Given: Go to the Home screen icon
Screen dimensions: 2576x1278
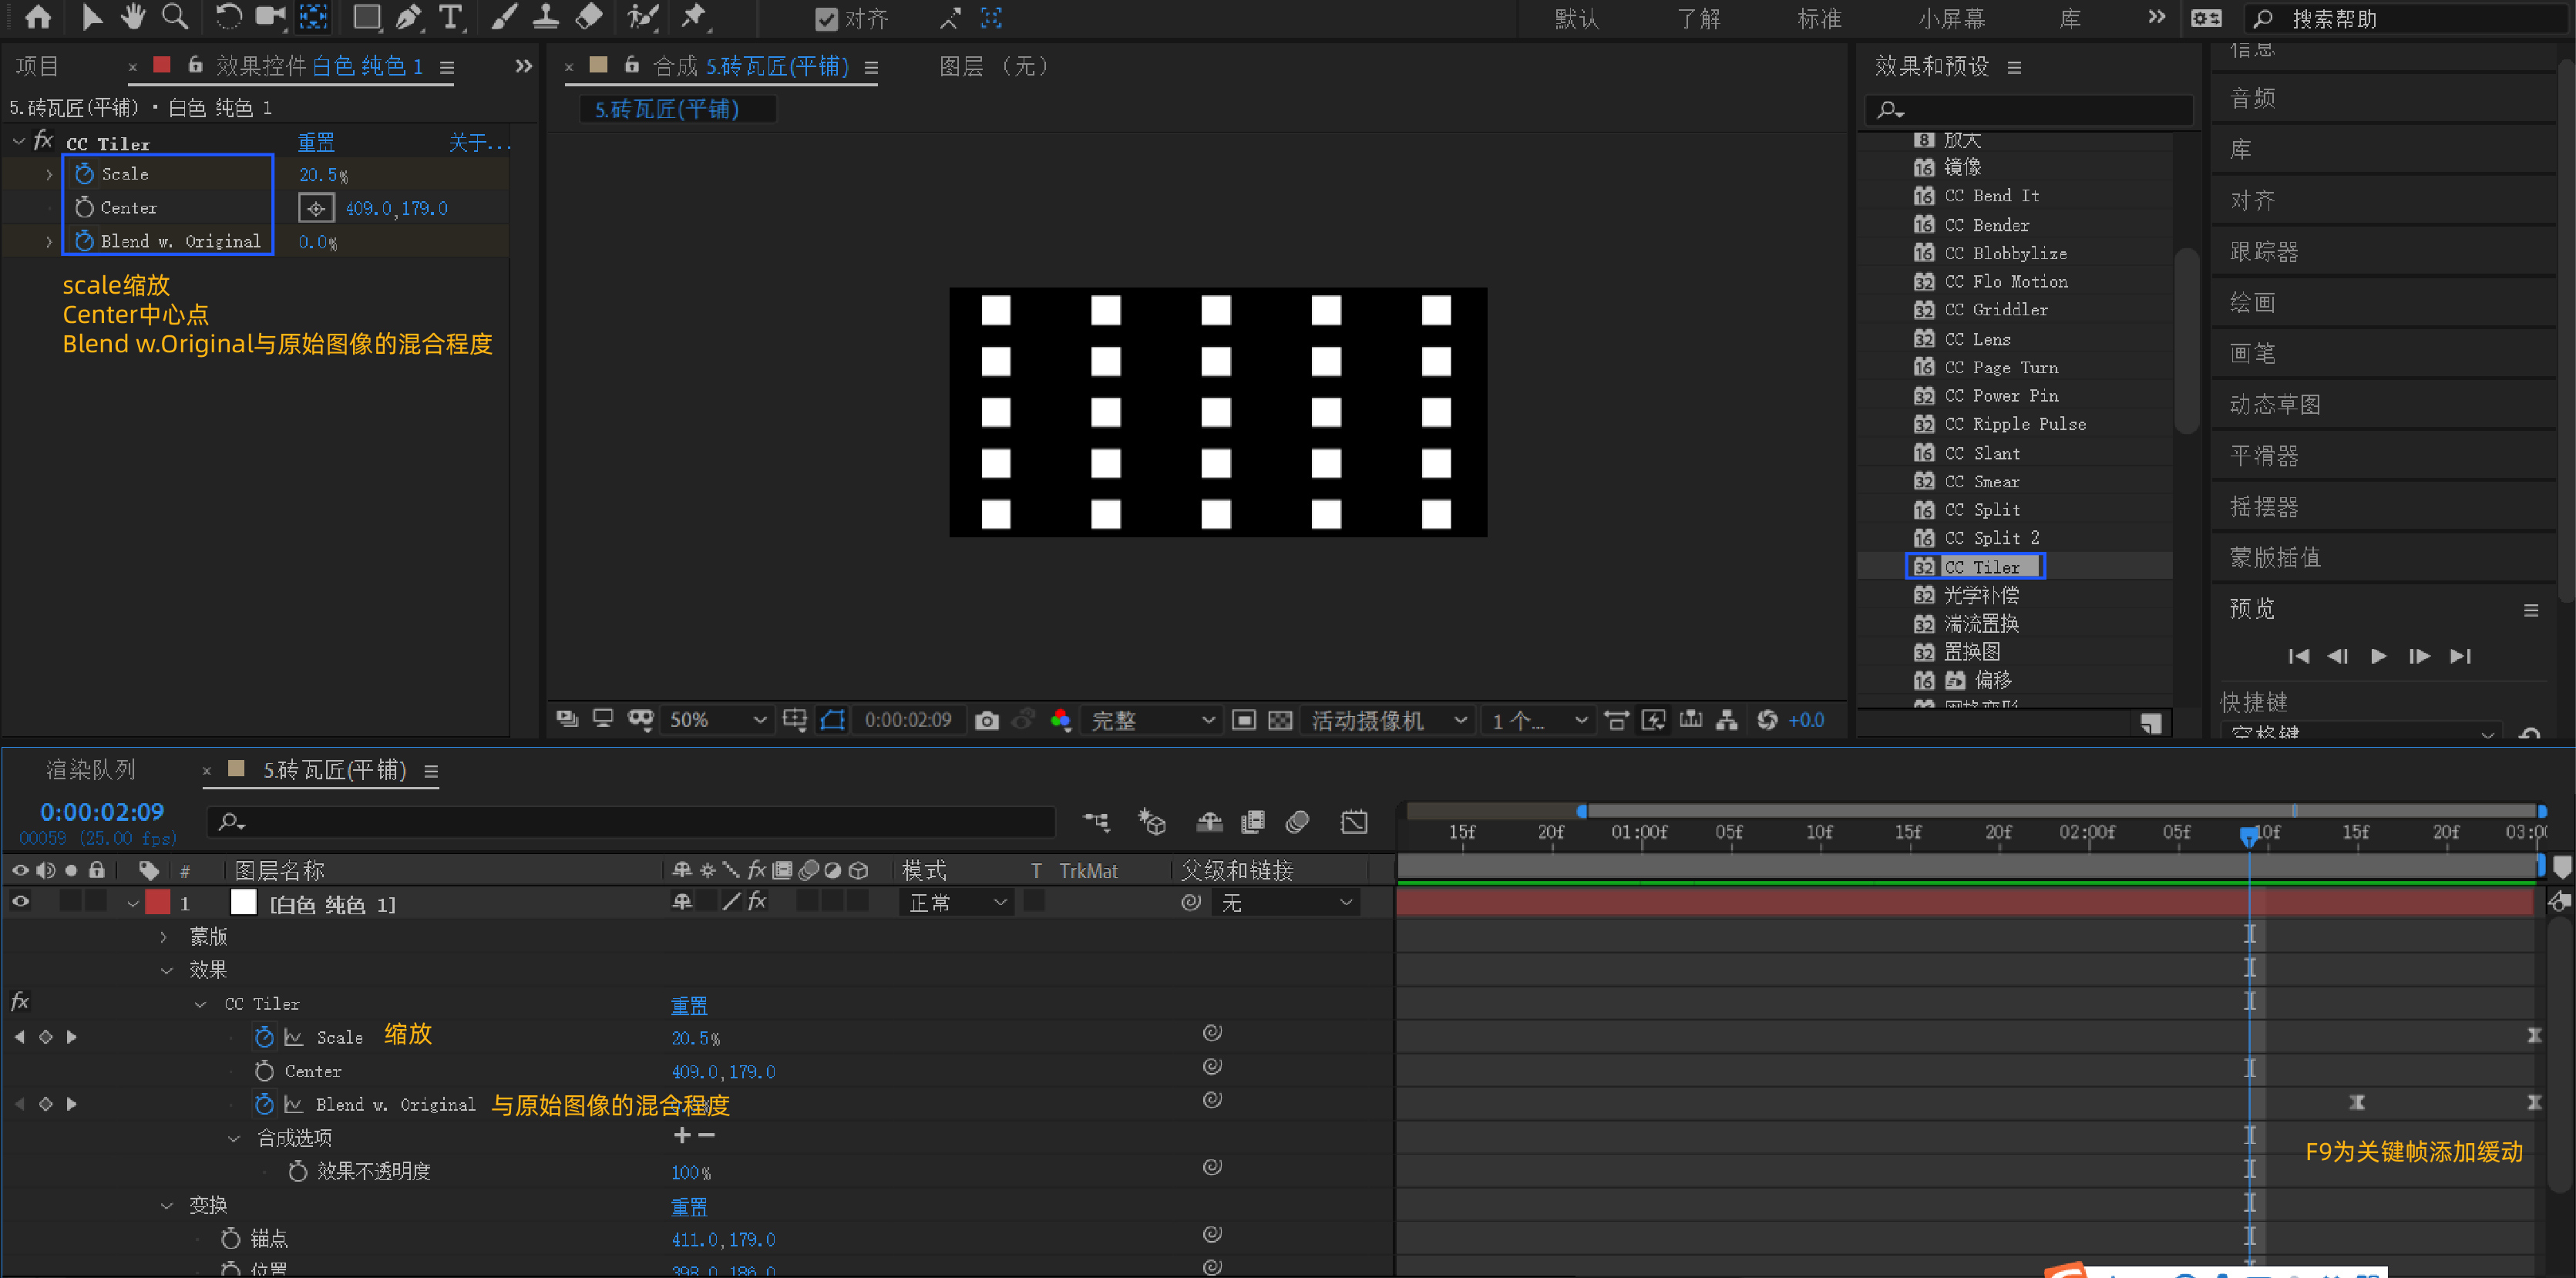Looking at the screenshot, I should 38,17.
